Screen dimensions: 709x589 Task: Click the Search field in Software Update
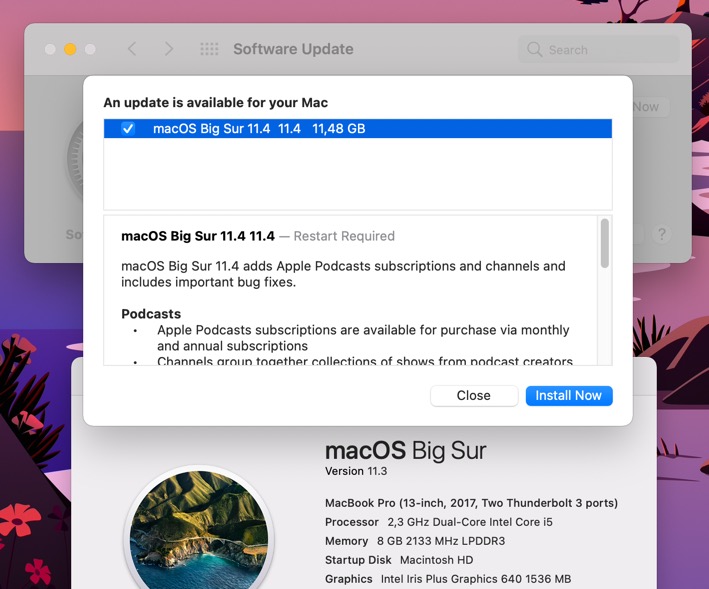(x=599, y=49)
